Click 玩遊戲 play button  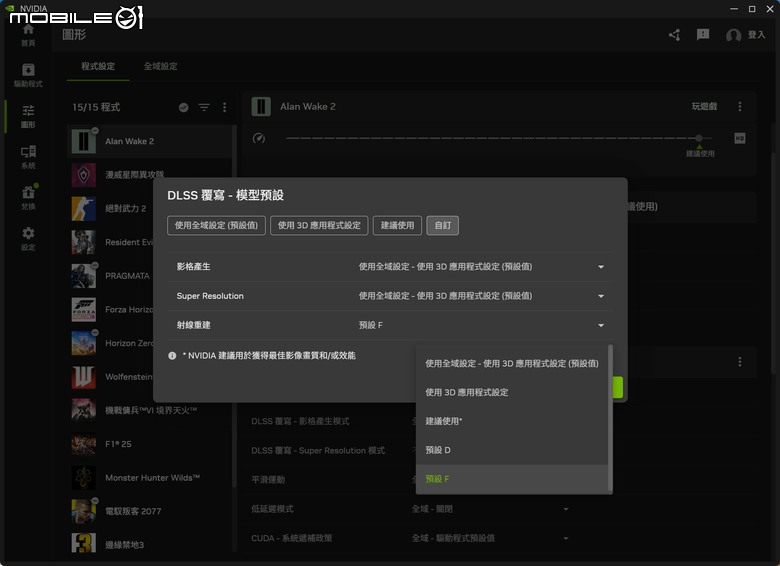click(x=704, y=106)
